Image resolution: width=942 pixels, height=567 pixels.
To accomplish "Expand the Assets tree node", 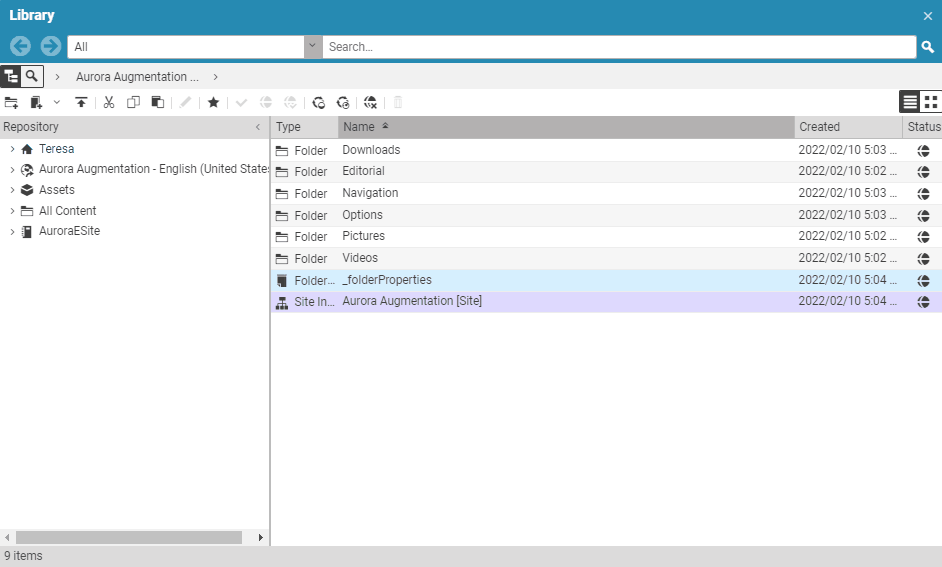I will (12, 190).
